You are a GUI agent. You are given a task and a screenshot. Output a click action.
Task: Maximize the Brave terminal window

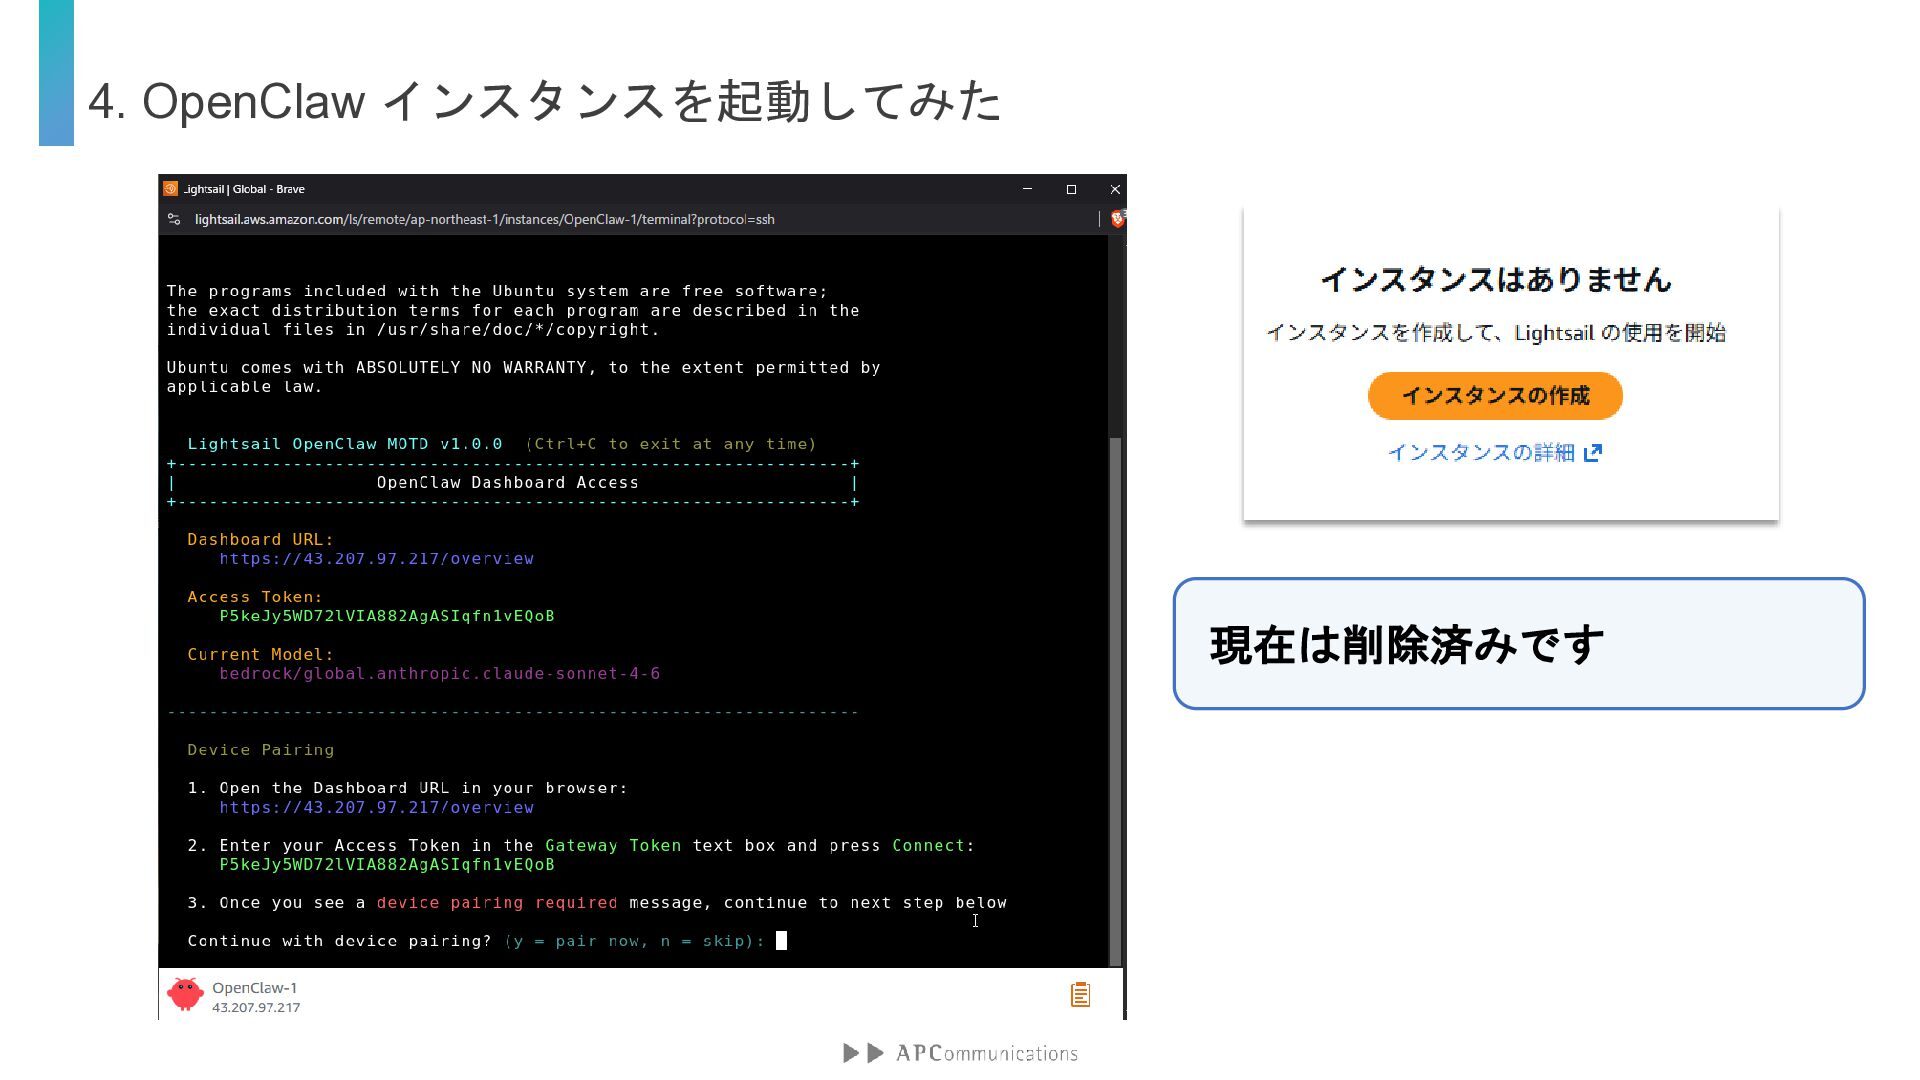pyautogui.click(x=1071, y=189)
